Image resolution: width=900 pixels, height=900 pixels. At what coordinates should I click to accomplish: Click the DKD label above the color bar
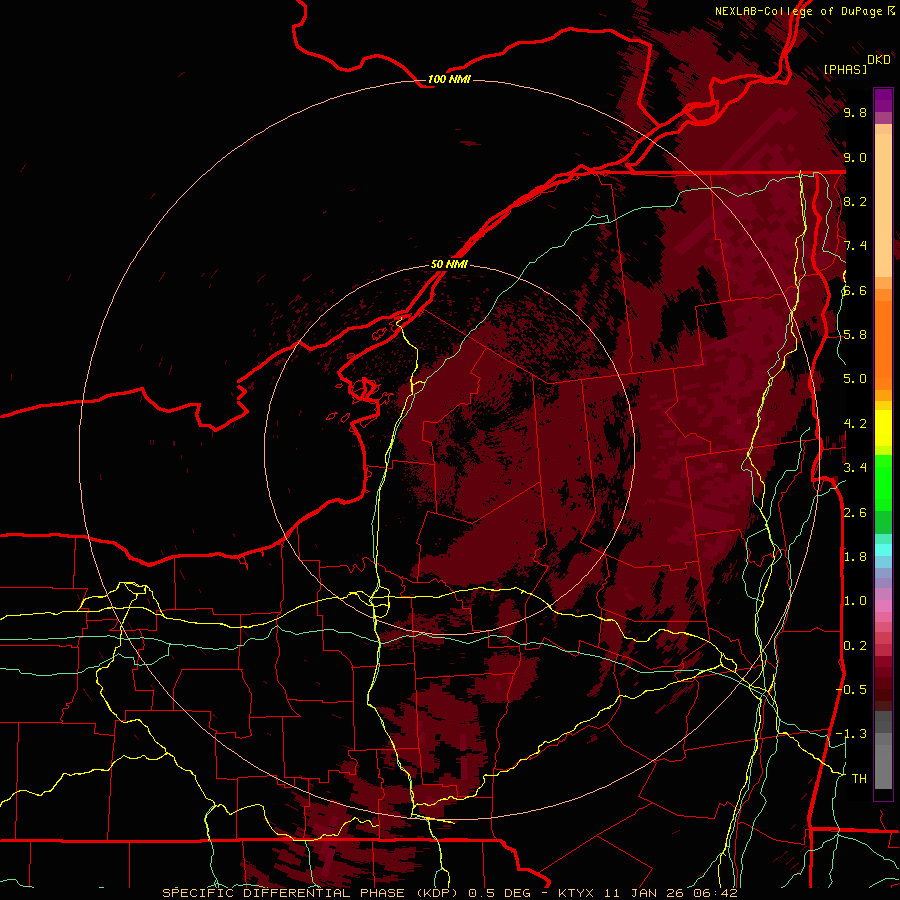(878, 60)
